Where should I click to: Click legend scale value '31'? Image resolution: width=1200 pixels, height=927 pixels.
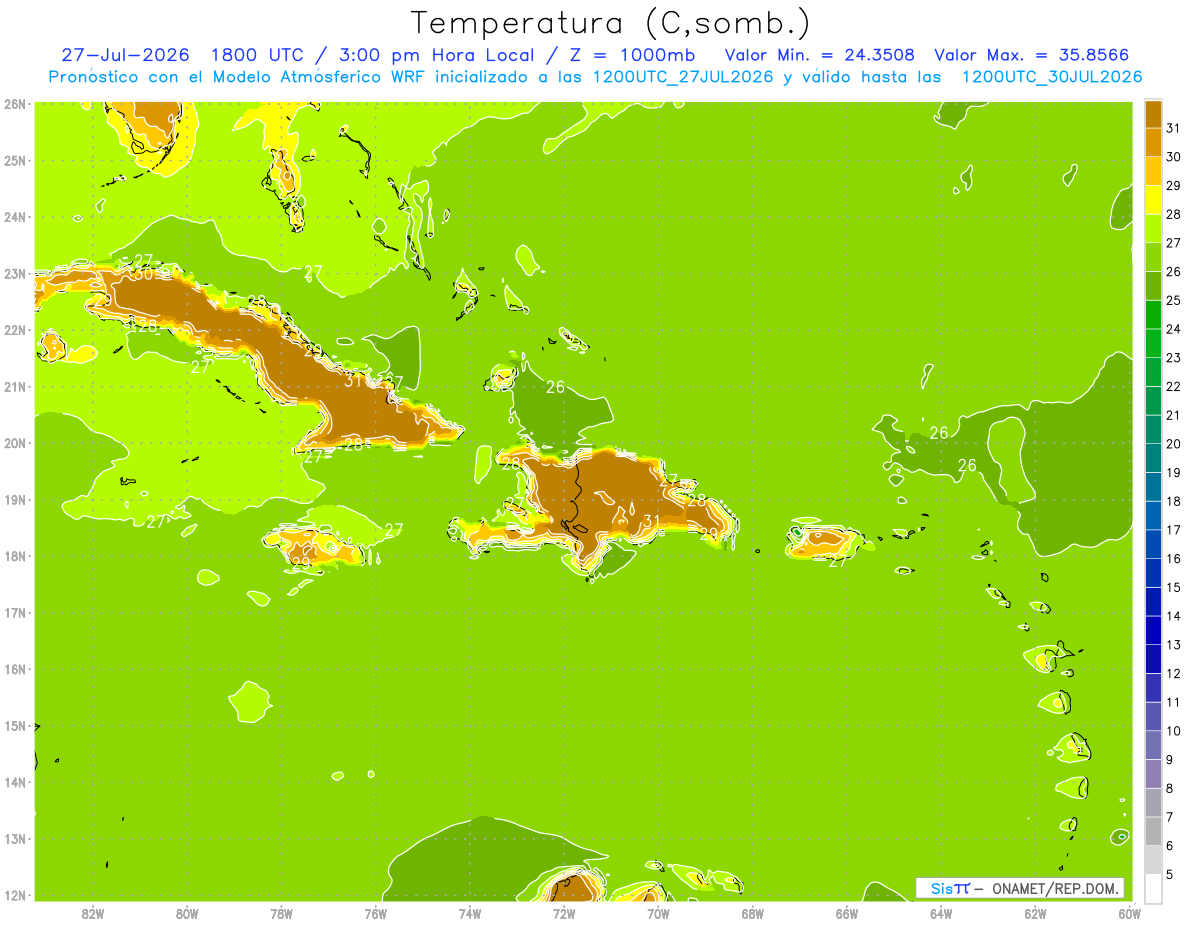[x=1173, y=128]
